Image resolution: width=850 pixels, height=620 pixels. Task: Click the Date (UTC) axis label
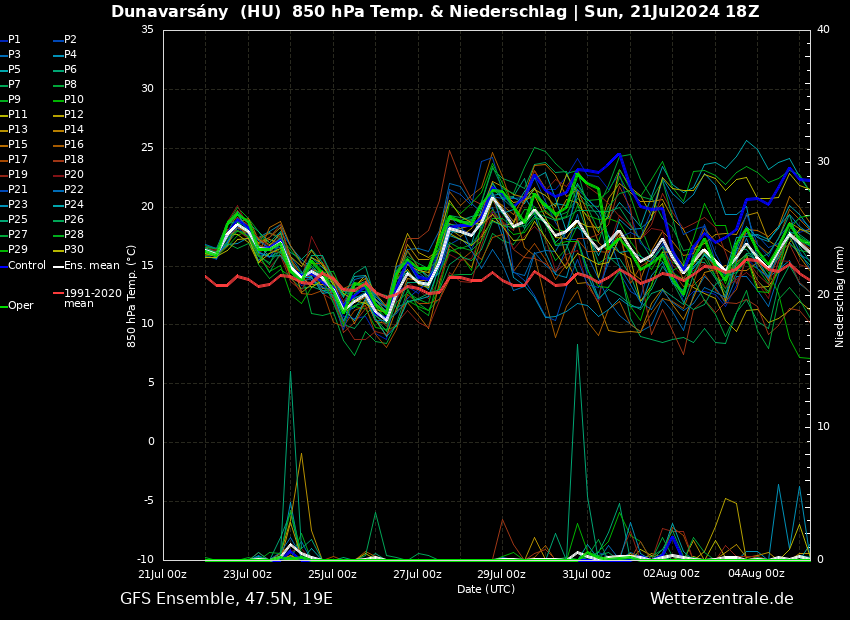pyautogui.click(x=486, y=589)
